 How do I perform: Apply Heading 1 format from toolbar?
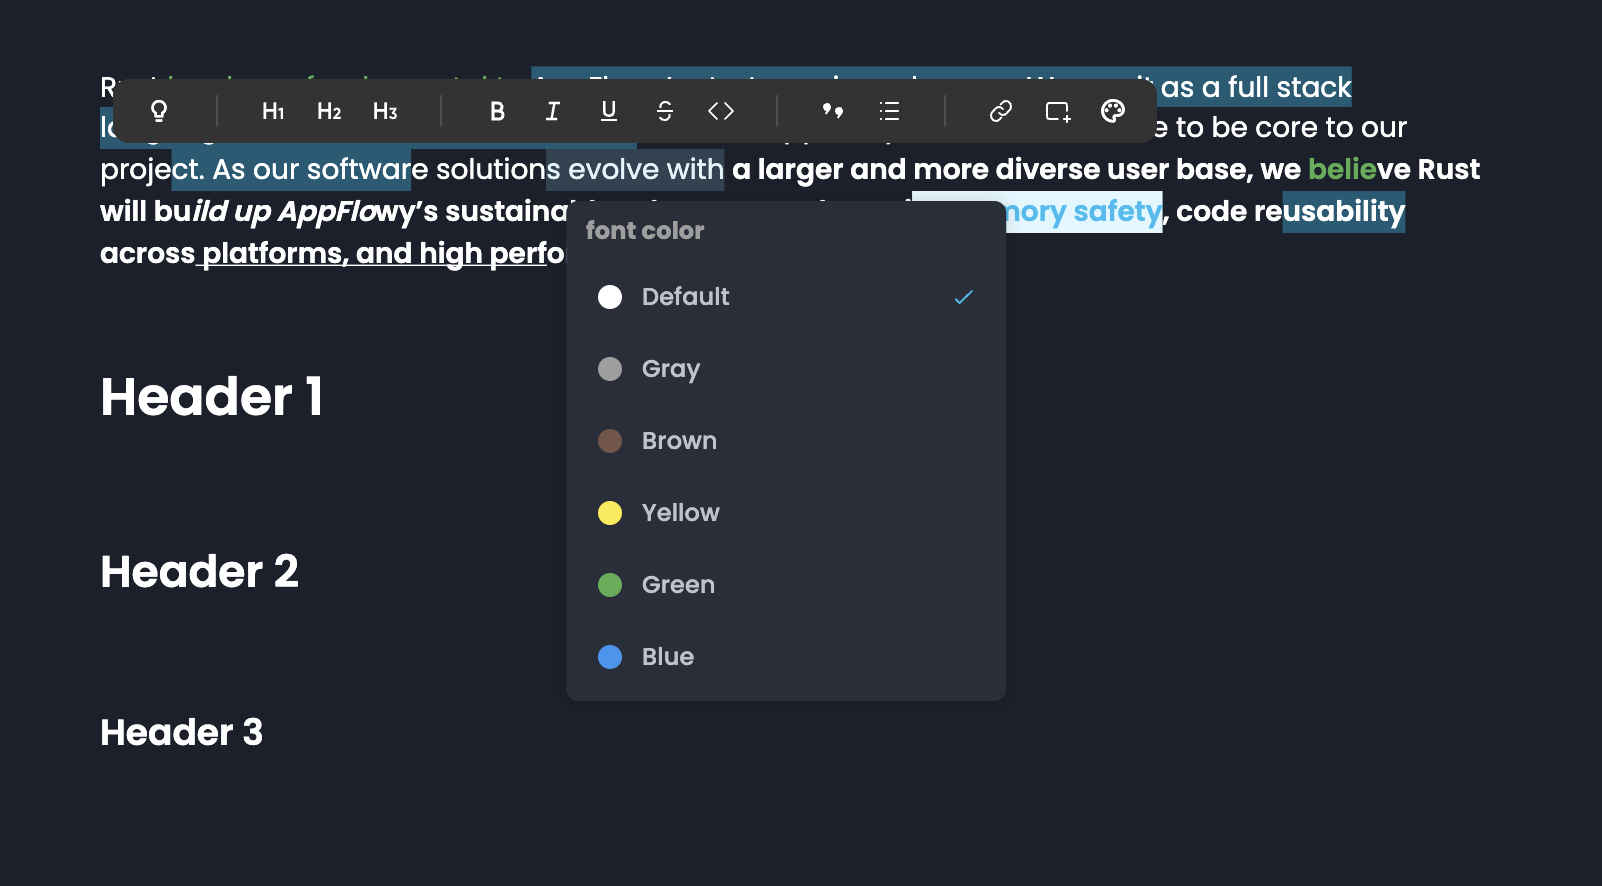tap(273, 111)
